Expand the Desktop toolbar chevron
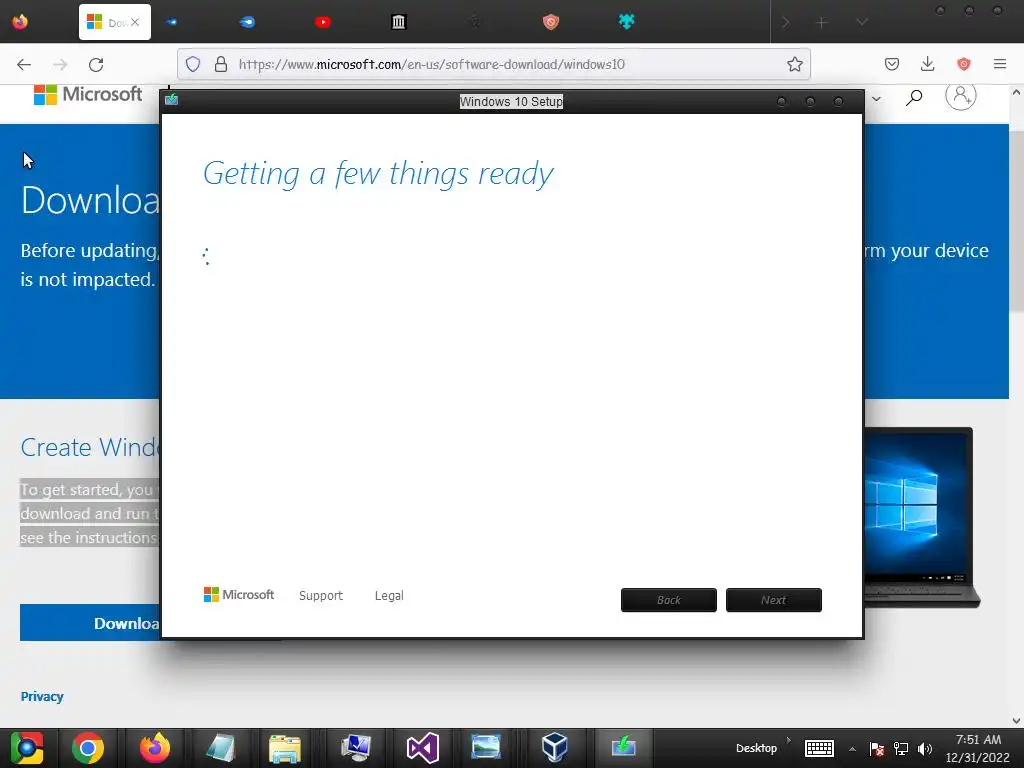Image resolution: width=1024 pixels, height=768 pixels. pyautogui.click(x=789, y=741)
